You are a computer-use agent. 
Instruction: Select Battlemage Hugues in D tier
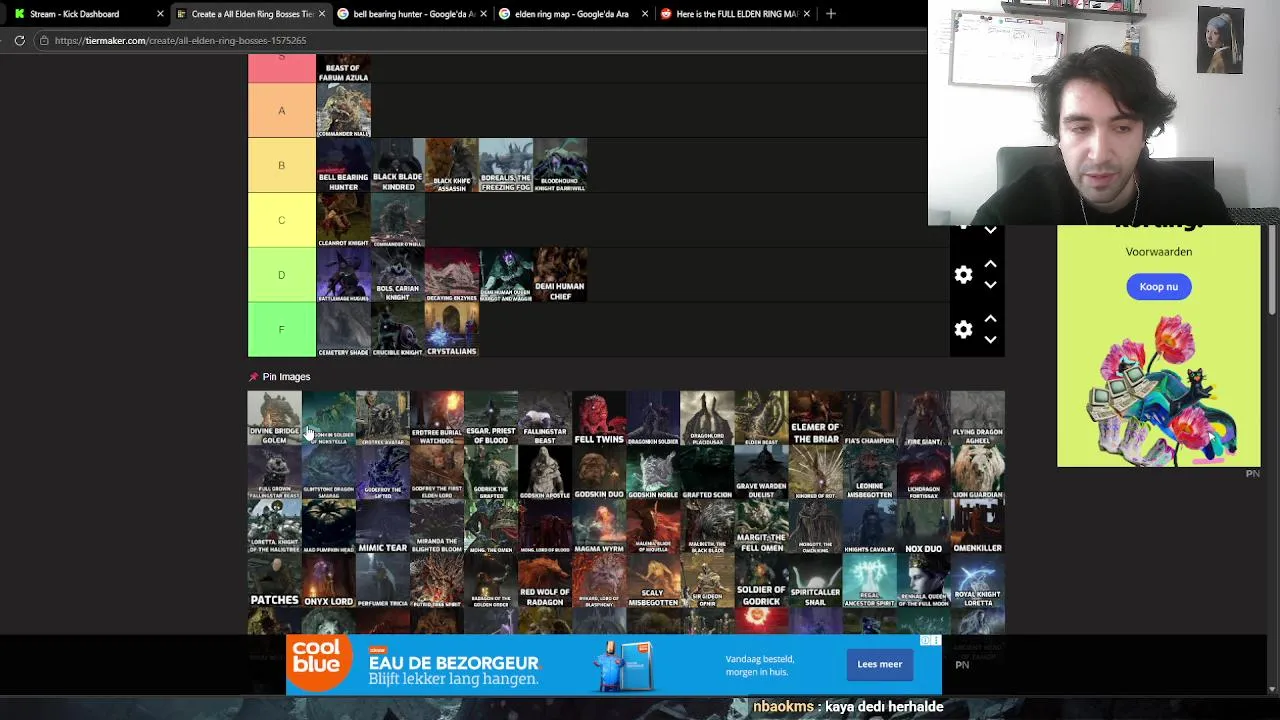(343, 275)
